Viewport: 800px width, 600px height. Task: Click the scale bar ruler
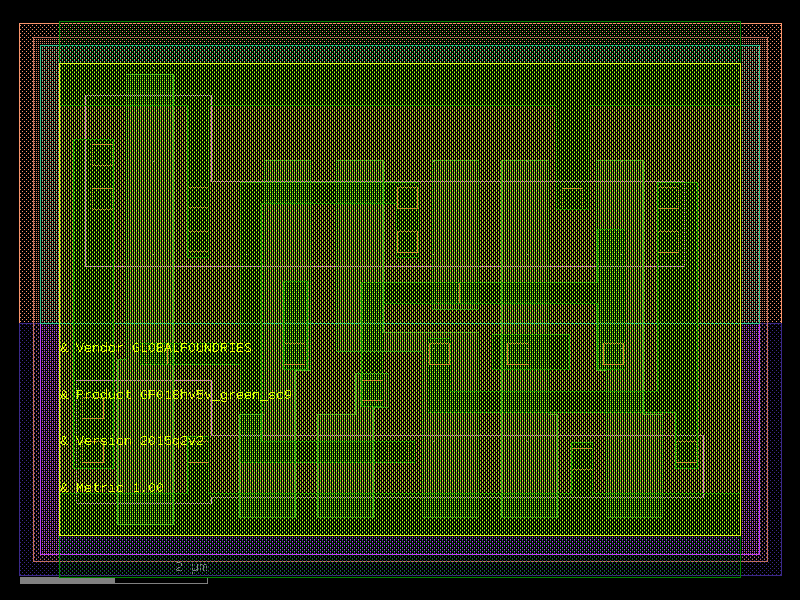tap(114, 581)
